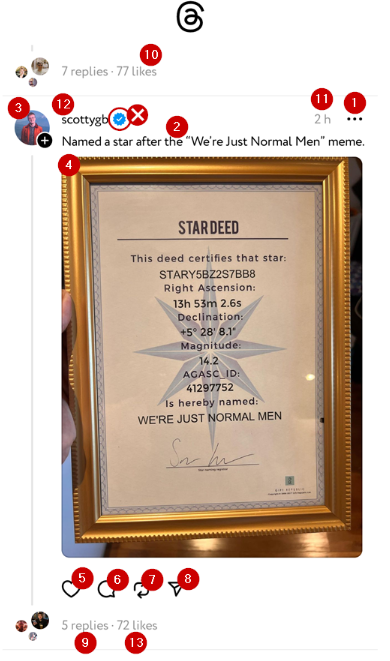Screen dimensions: 390x661
Task: Click the scottygb username
Action: click(85, 120)
